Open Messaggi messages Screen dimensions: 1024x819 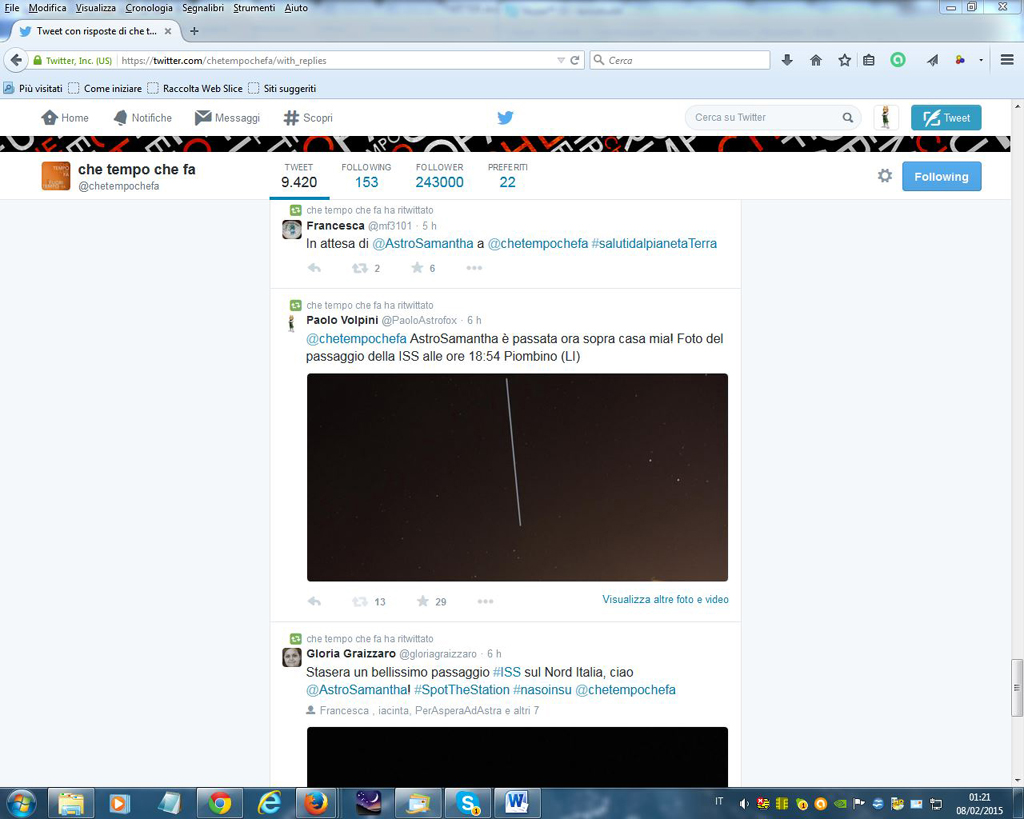tap(227, 118)
